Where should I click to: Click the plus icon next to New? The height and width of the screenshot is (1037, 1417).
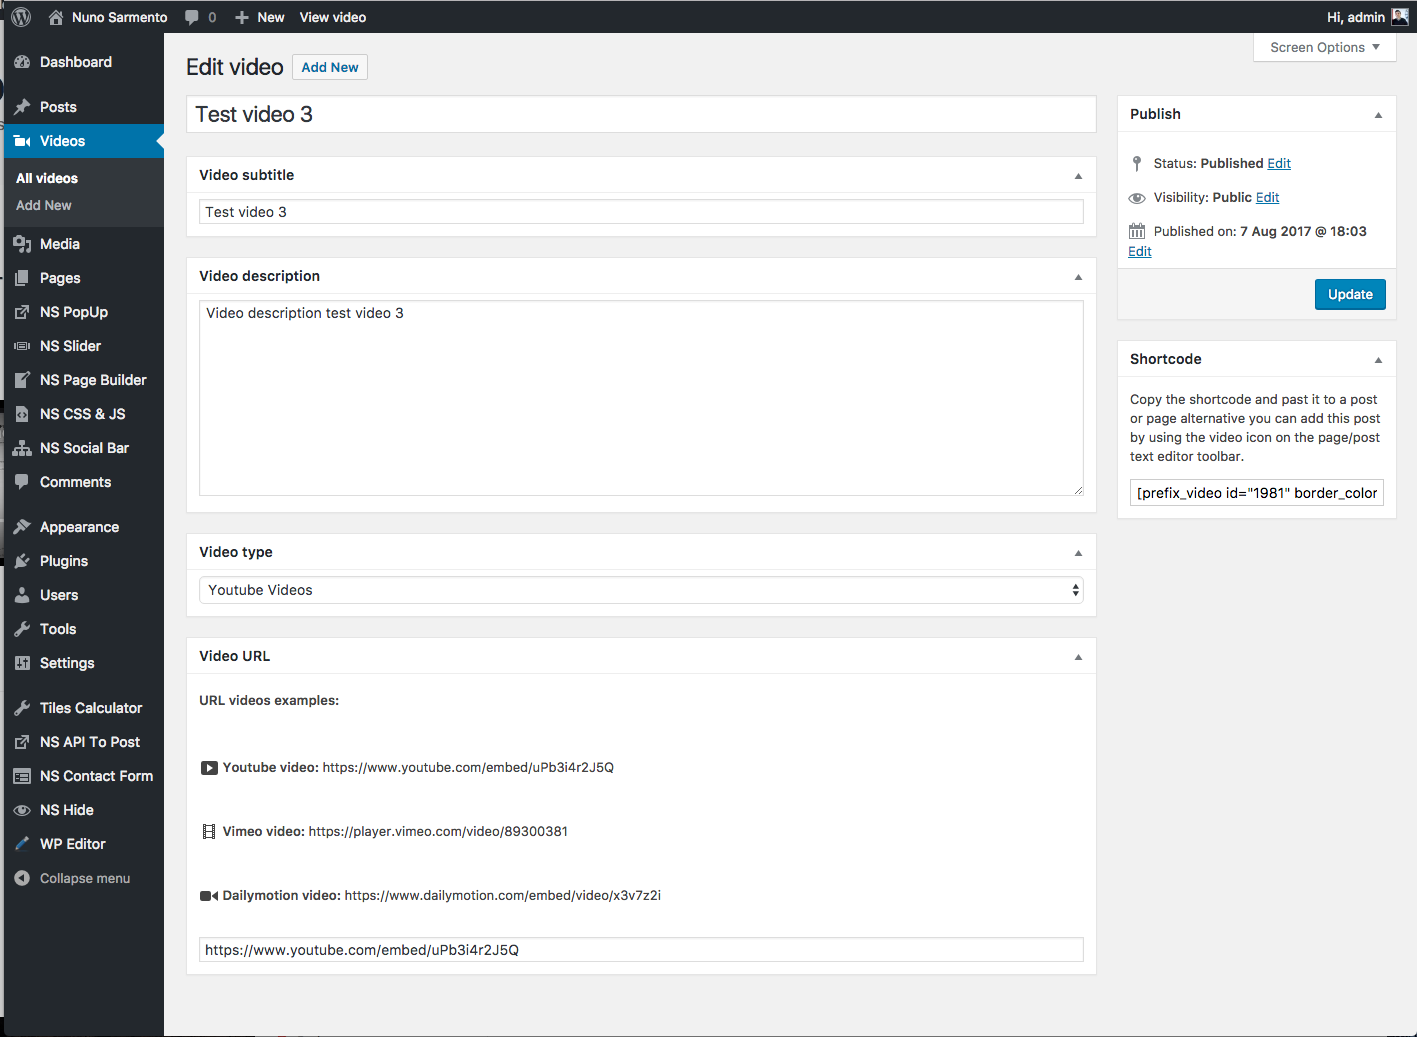241,17
